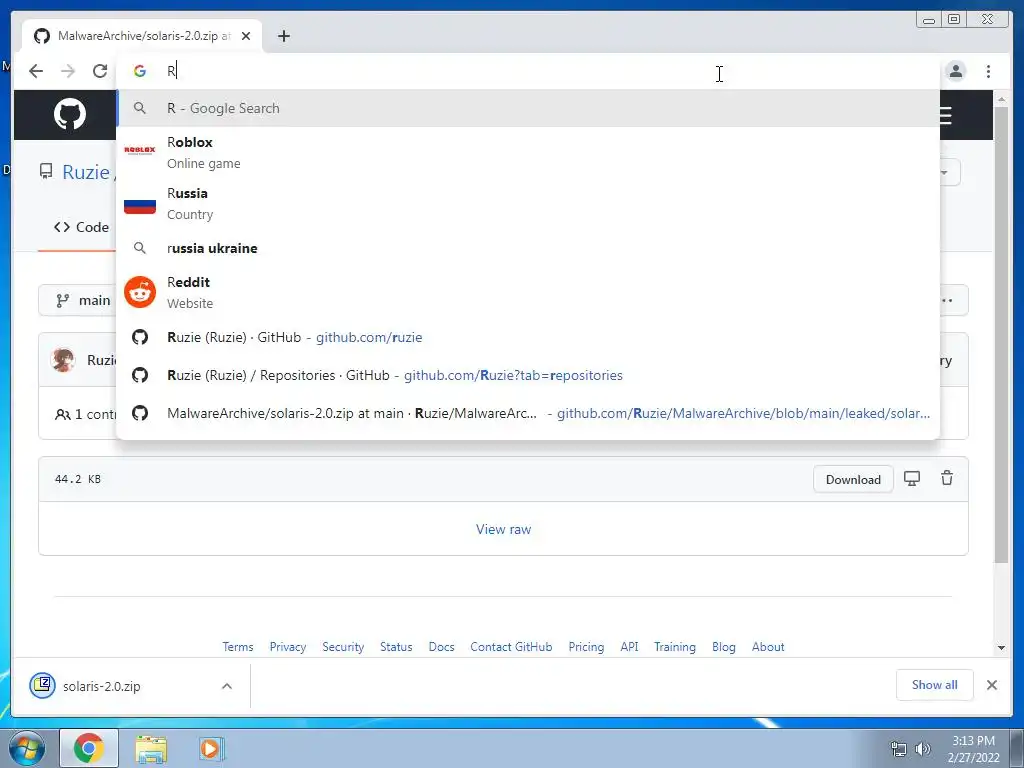The width and height of the screenshot is (1024, 768).
Task: Close the MalwareArchive tab
Action: [x=246, y=36]
